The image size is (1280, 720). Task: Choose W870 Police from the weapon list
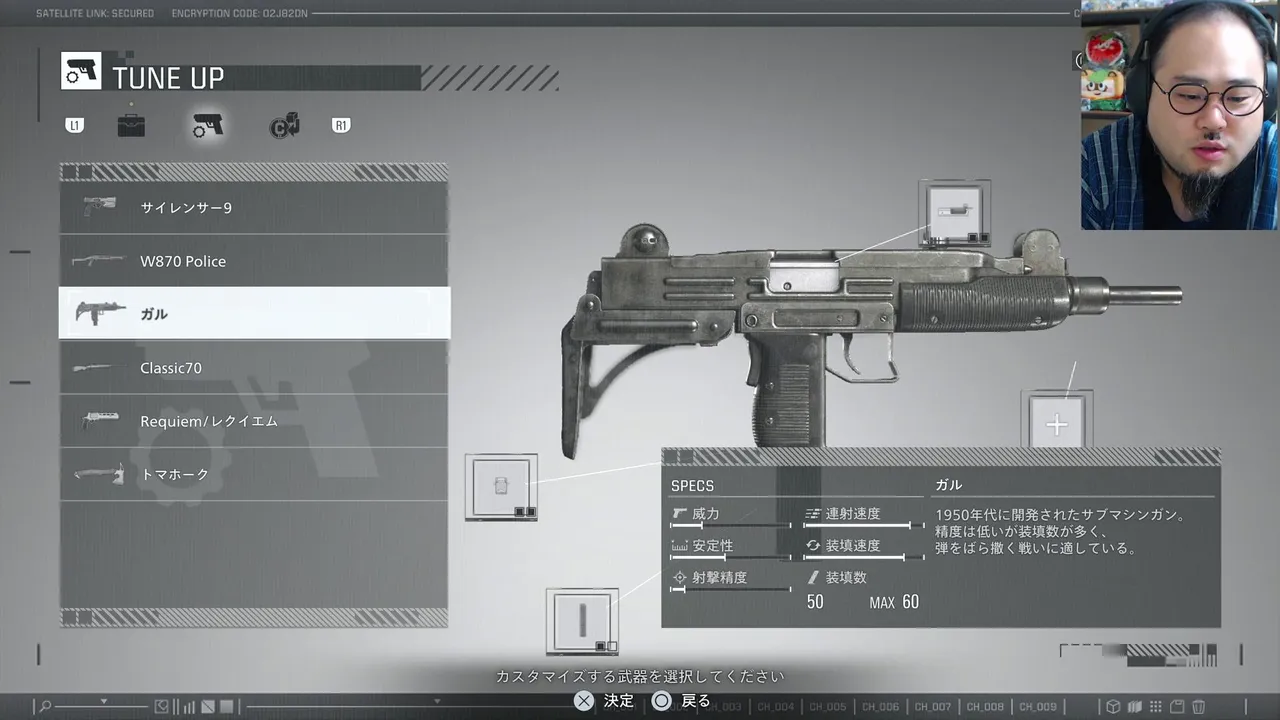[x=254, y=261]
